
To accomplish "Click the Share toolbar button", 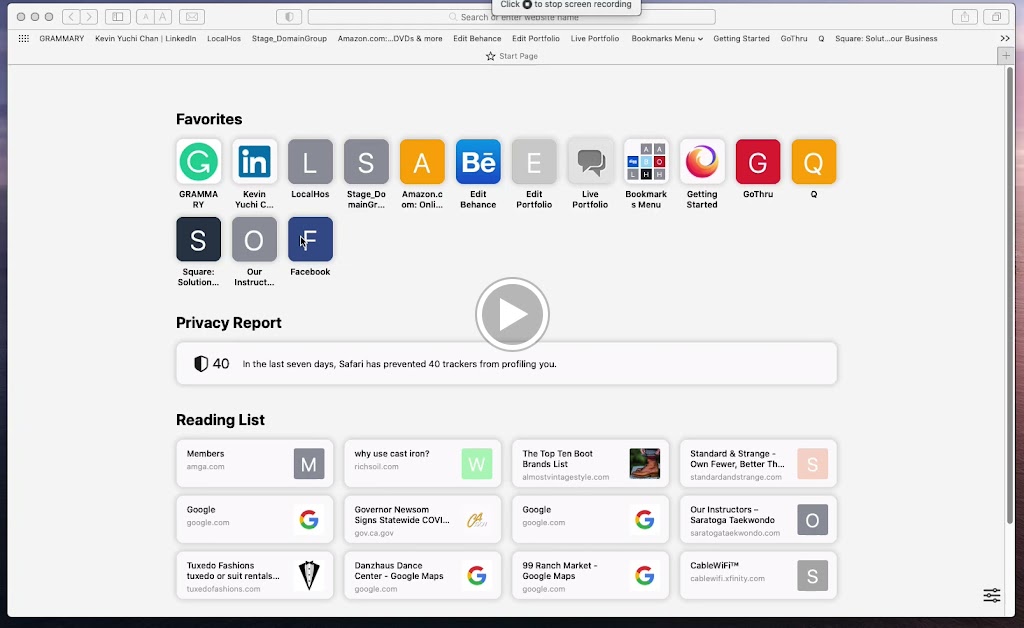I will pos(965,16).
